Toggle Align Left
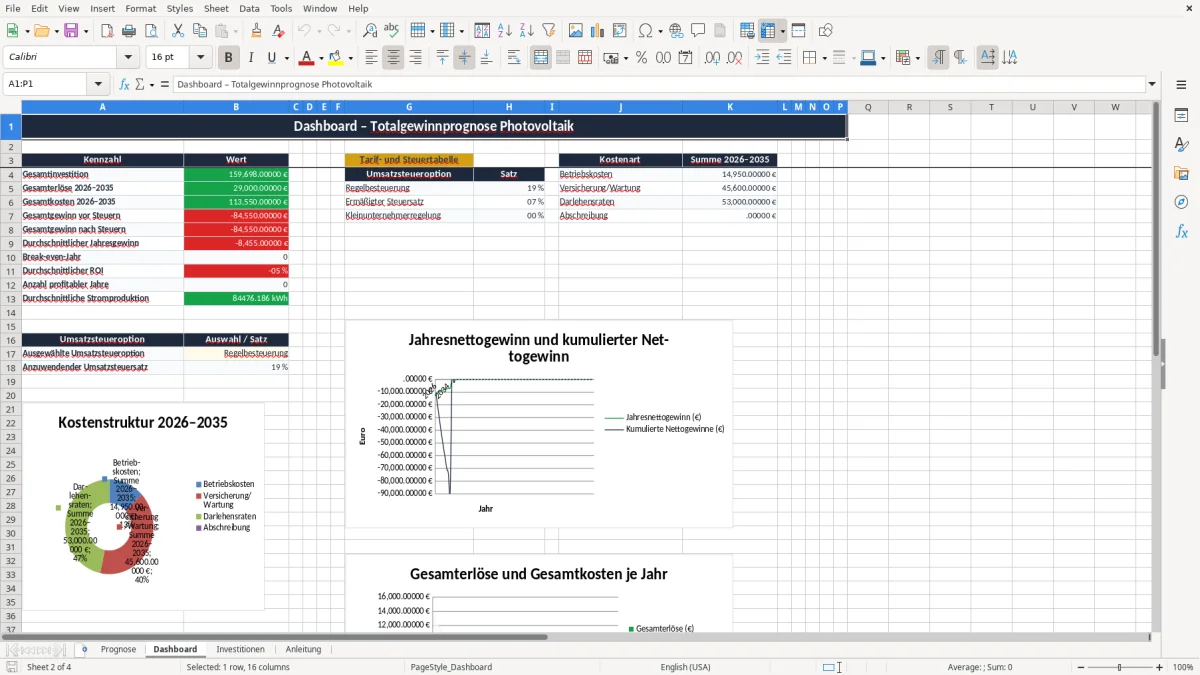This screenshot has width=1200, height=675. (371, 58)
